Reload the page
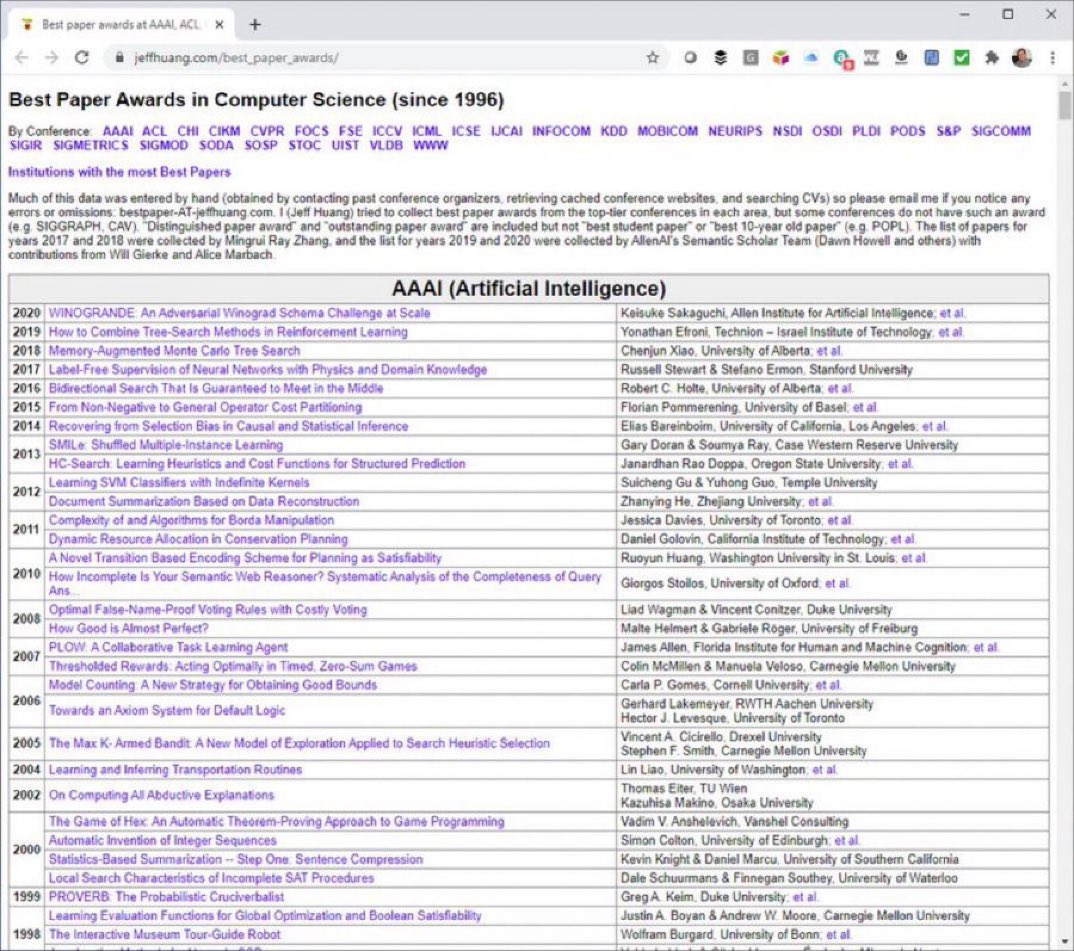Screen dimensions: 1074x951 tap(82, 58)
